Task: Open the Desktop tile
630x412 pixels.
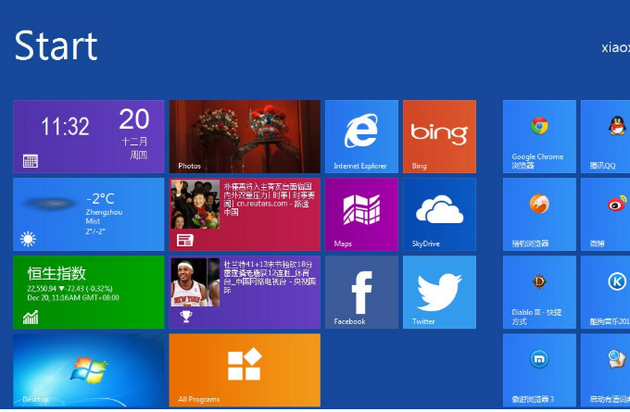Action: click(88, 369)
